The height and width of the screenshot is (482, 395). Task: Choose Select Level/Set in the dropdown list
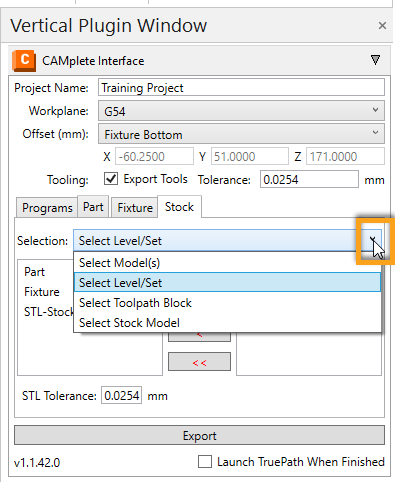pyautogui.click(x=227, y=282)
